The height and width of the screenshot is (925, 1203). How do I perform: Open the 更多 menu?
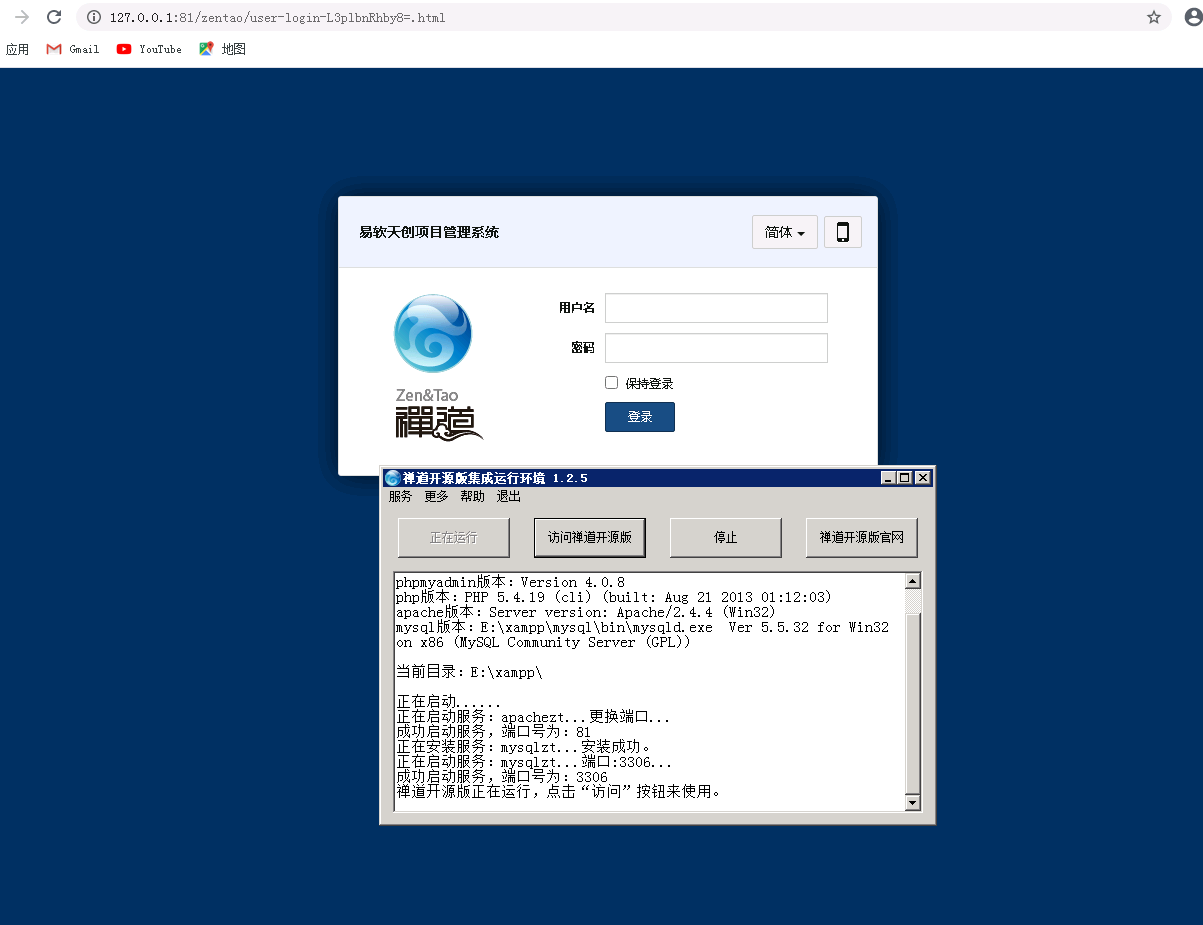click(x=436, y=496)
